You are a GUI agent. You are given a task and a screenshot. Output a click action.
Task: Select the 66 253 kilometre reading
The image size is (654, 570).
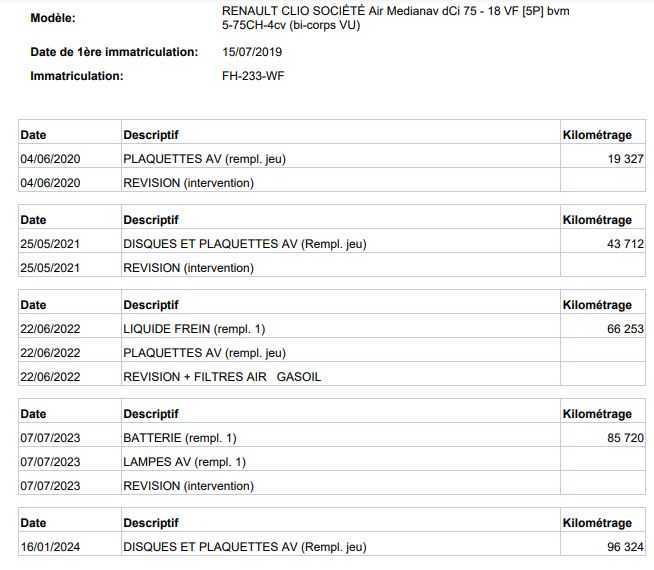click(x=625, y=329)
